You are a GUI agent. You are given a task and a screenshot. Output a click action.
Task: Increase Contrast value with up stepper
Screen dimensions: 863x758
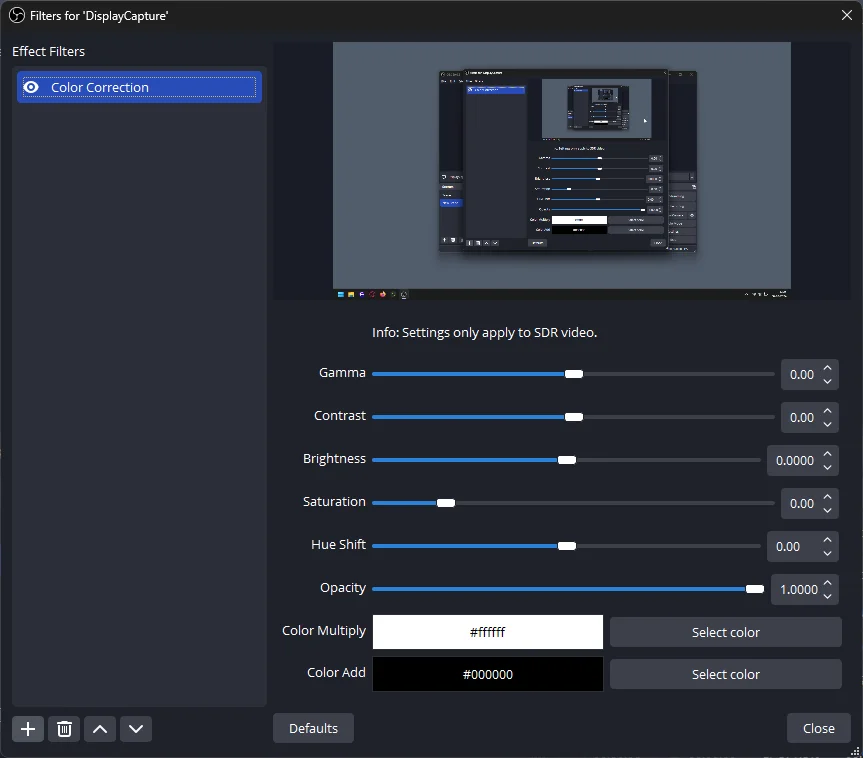coord(827,411)
